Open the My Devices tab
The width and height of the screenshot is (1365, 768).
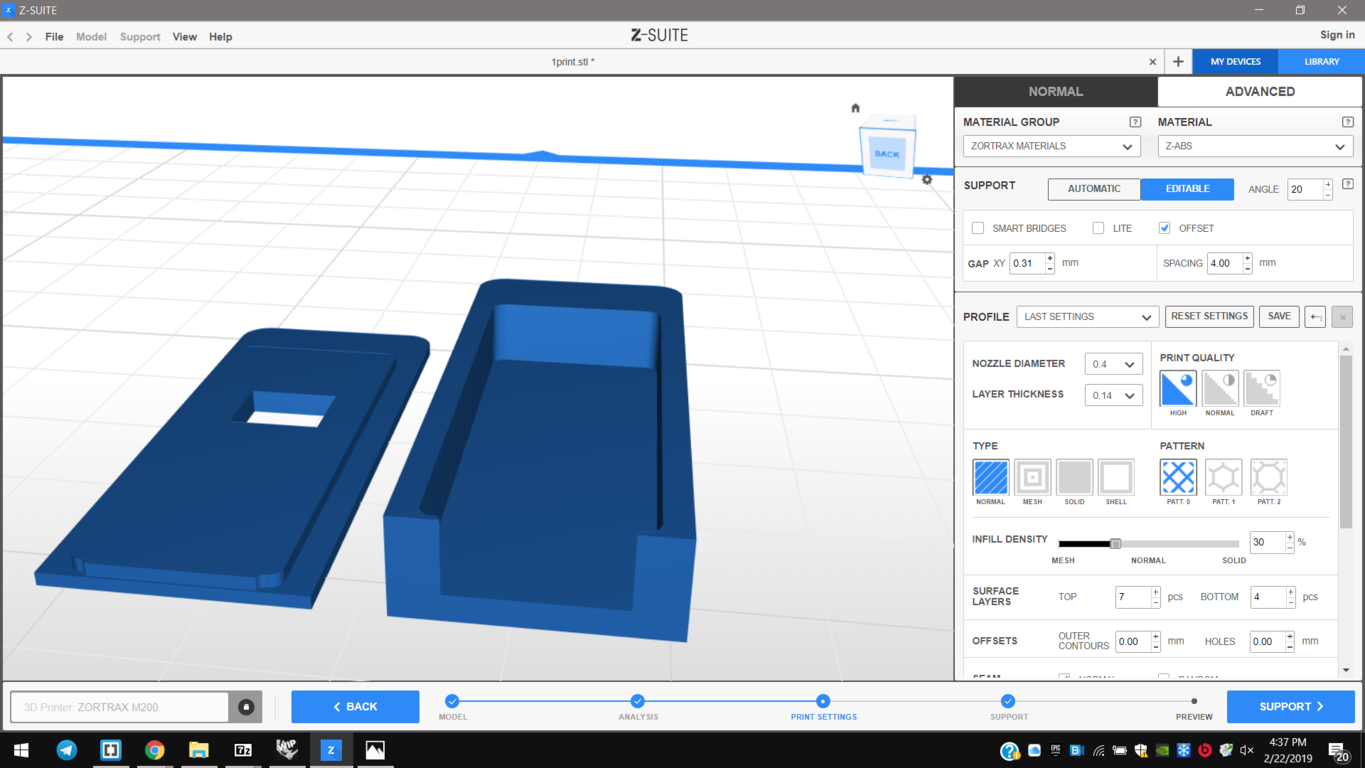point(1236,62)
